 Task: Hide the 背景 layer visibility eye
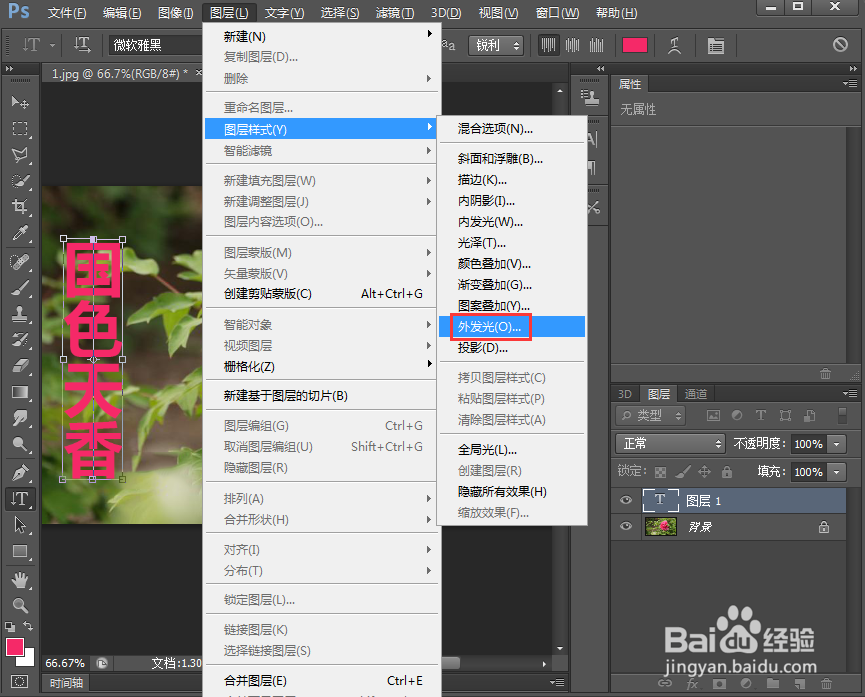pos(626,526)
